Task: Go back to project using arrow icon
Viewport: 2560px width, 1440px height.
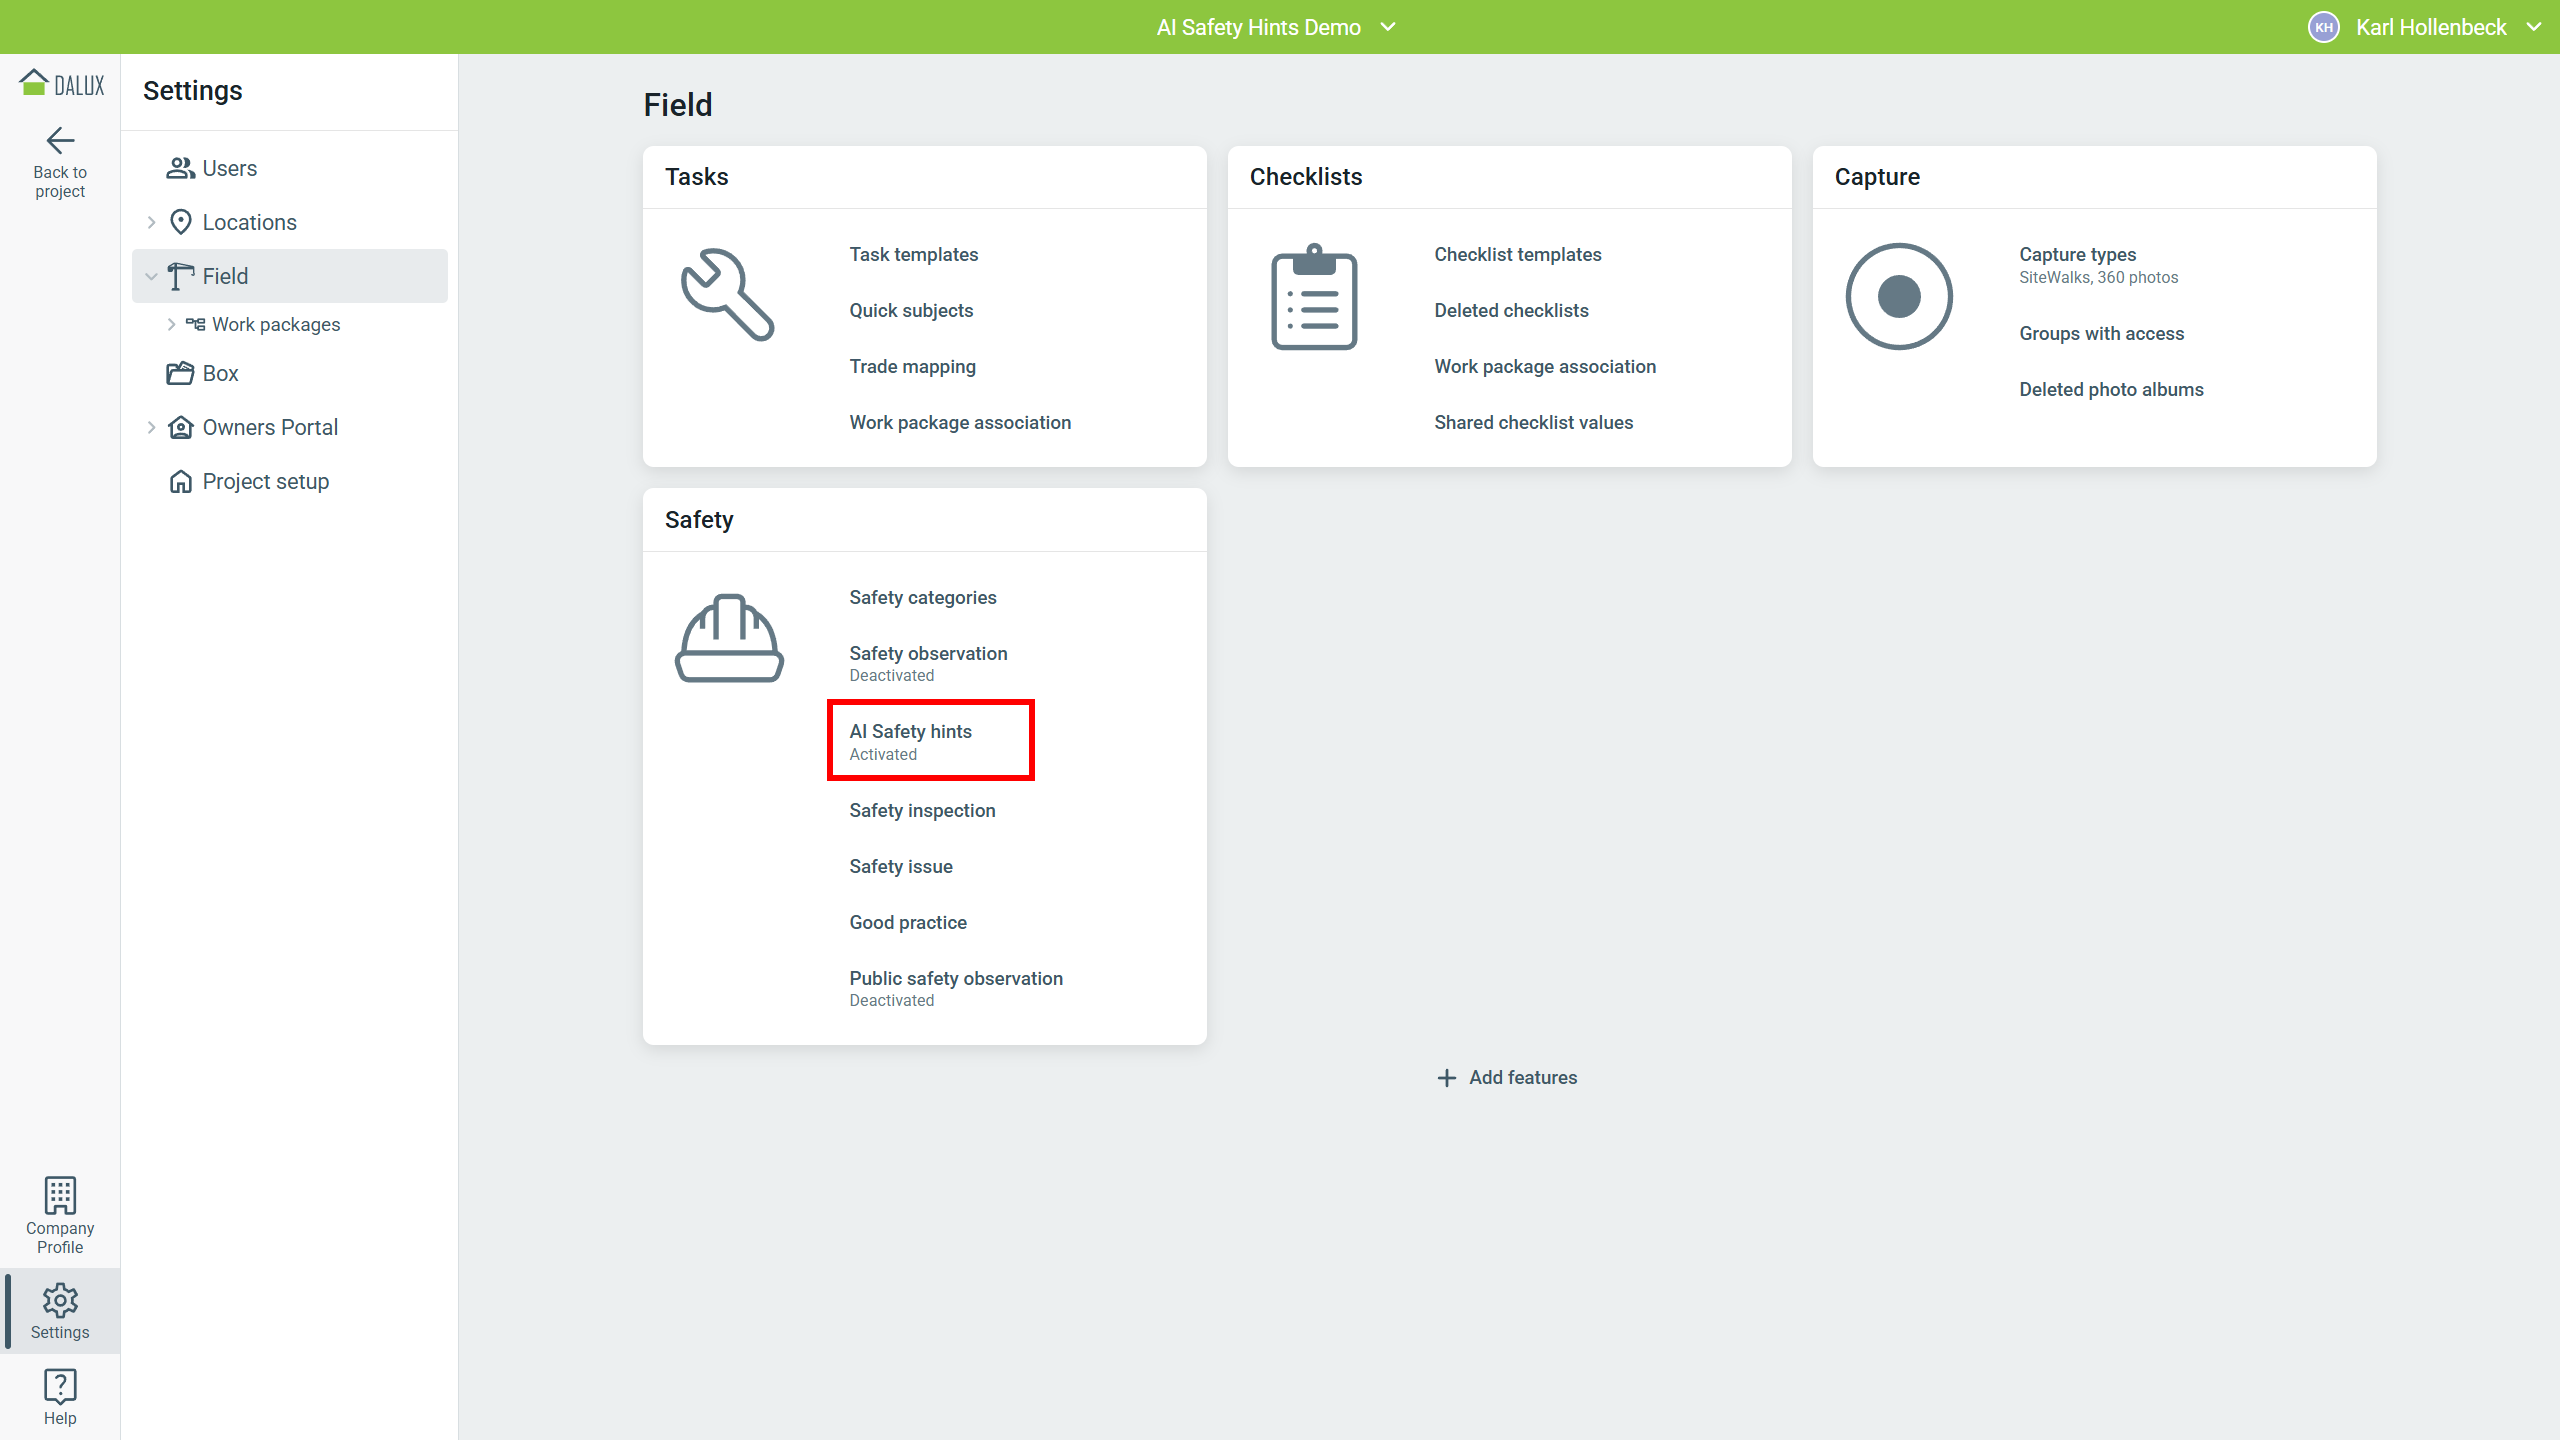Action: pyautogui.click(x=60, y=141)
